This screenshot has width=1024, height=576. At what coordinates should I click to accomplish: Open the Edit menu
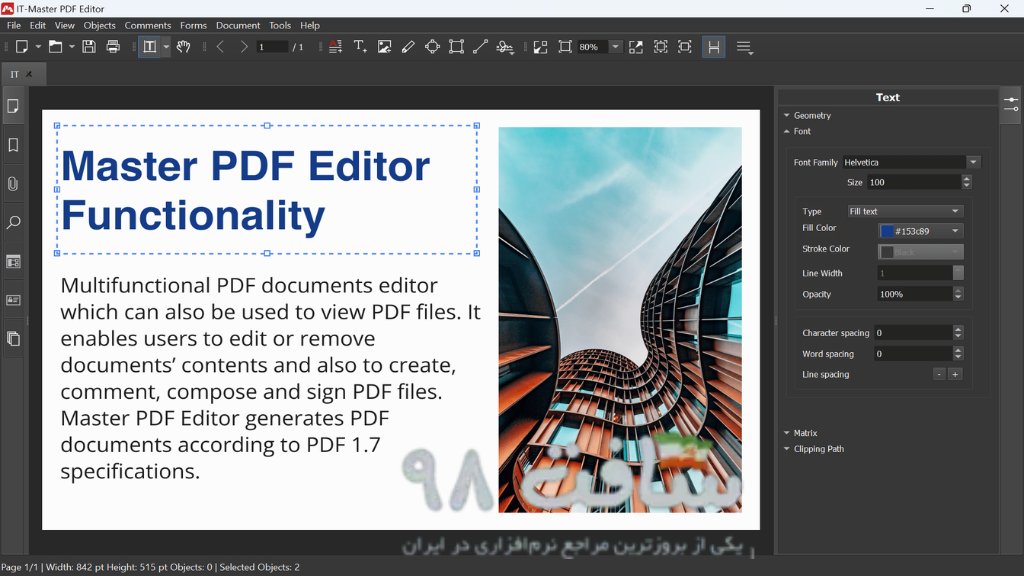coord(38,25)
